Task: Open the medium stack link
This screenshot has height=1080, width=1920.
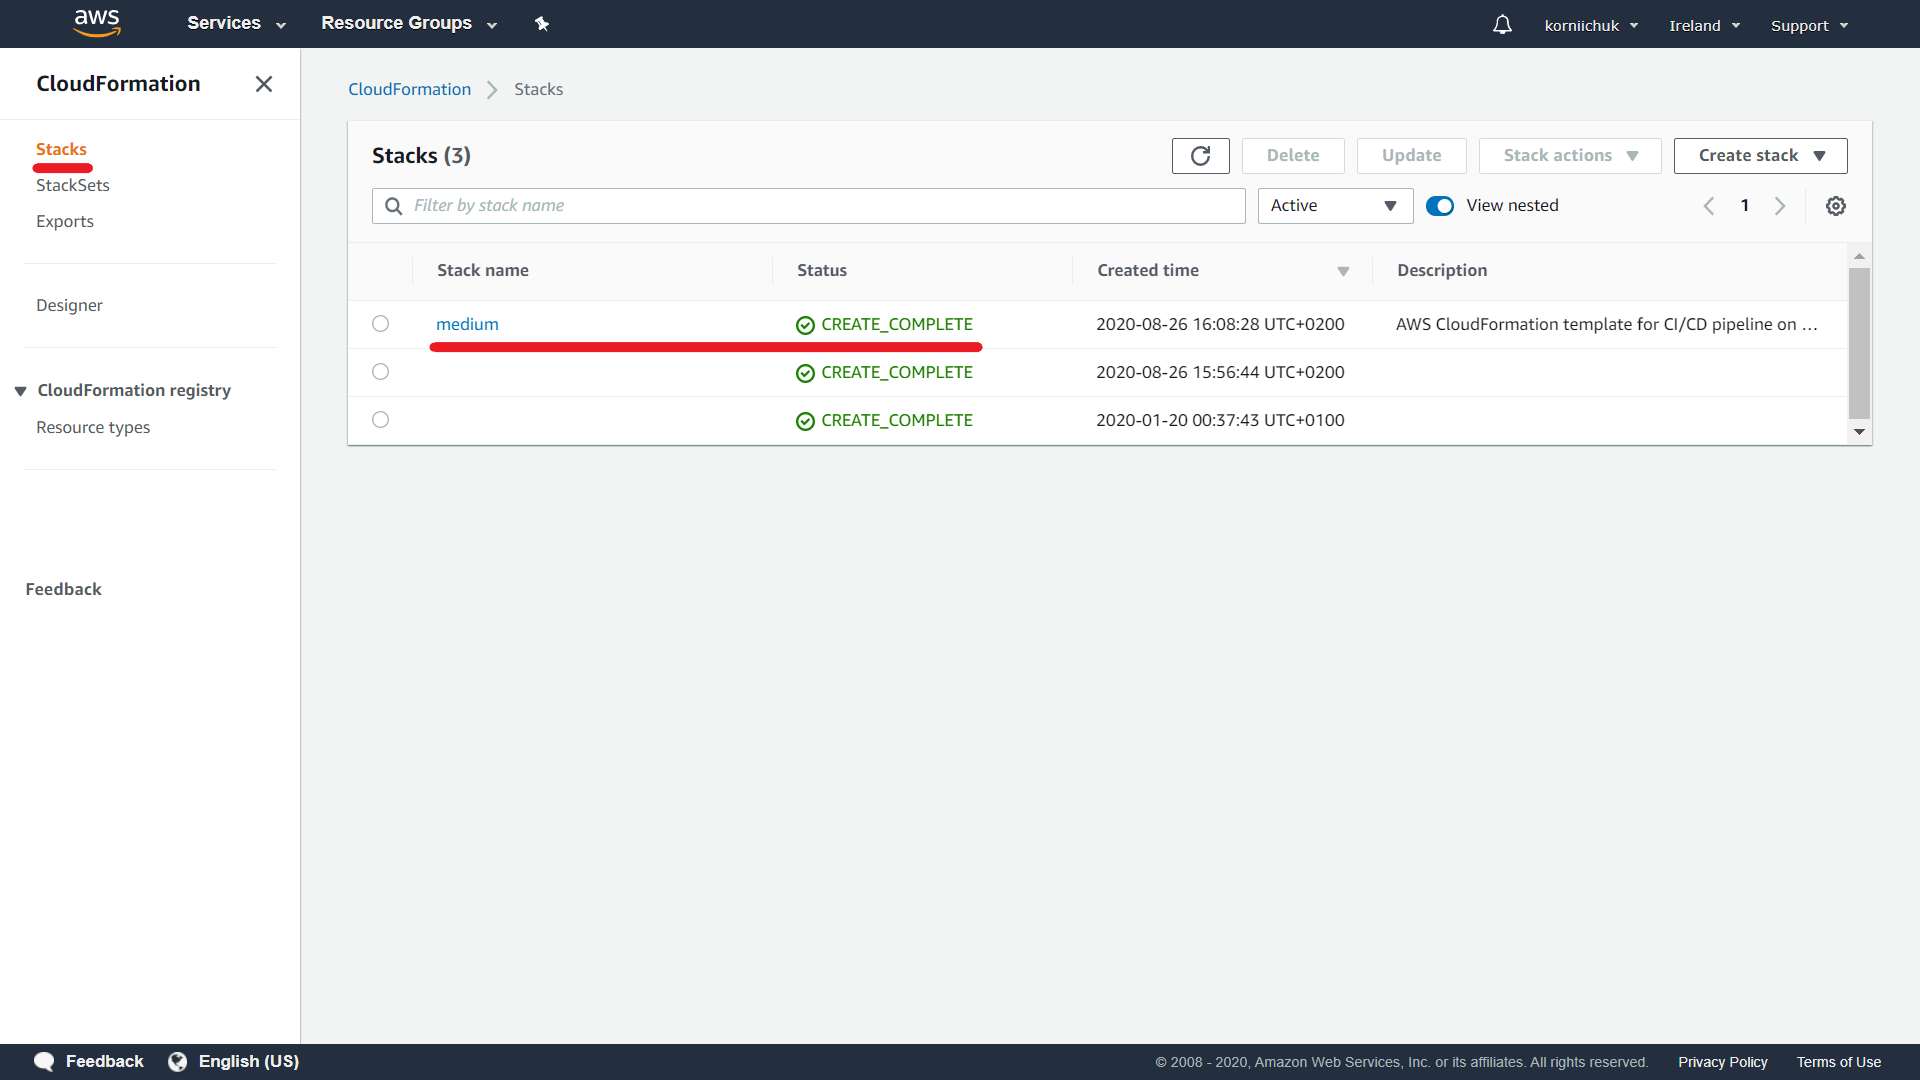Action: (467, 324)
